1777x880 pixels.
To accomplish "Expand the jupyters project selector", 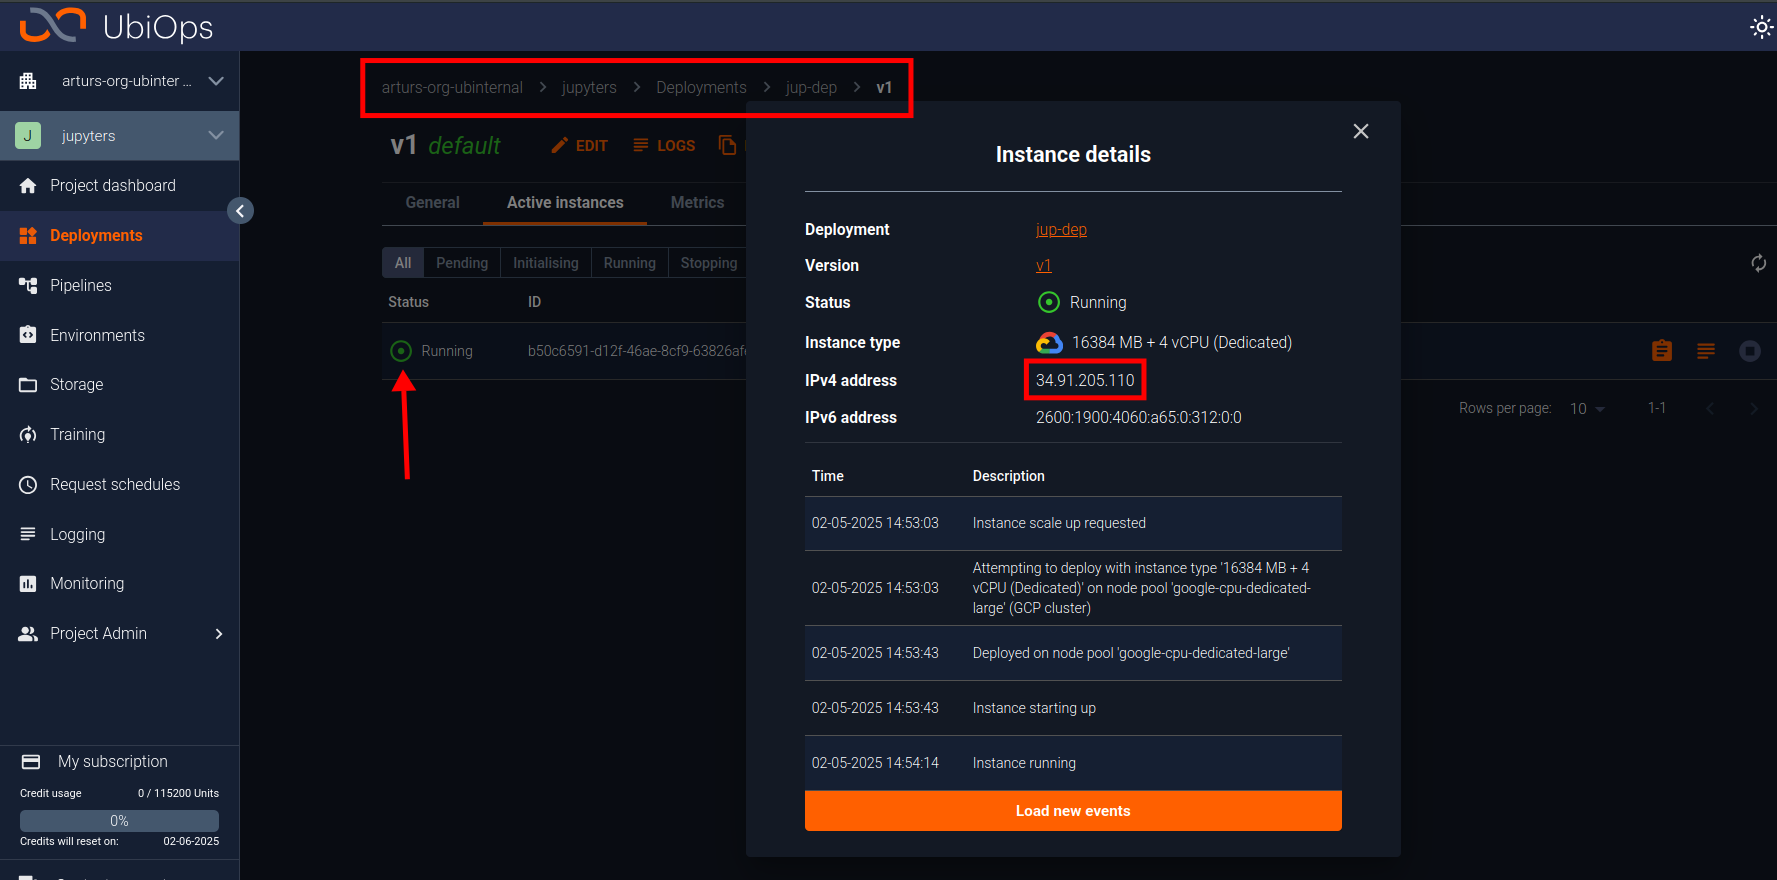I will click(120, 136).
